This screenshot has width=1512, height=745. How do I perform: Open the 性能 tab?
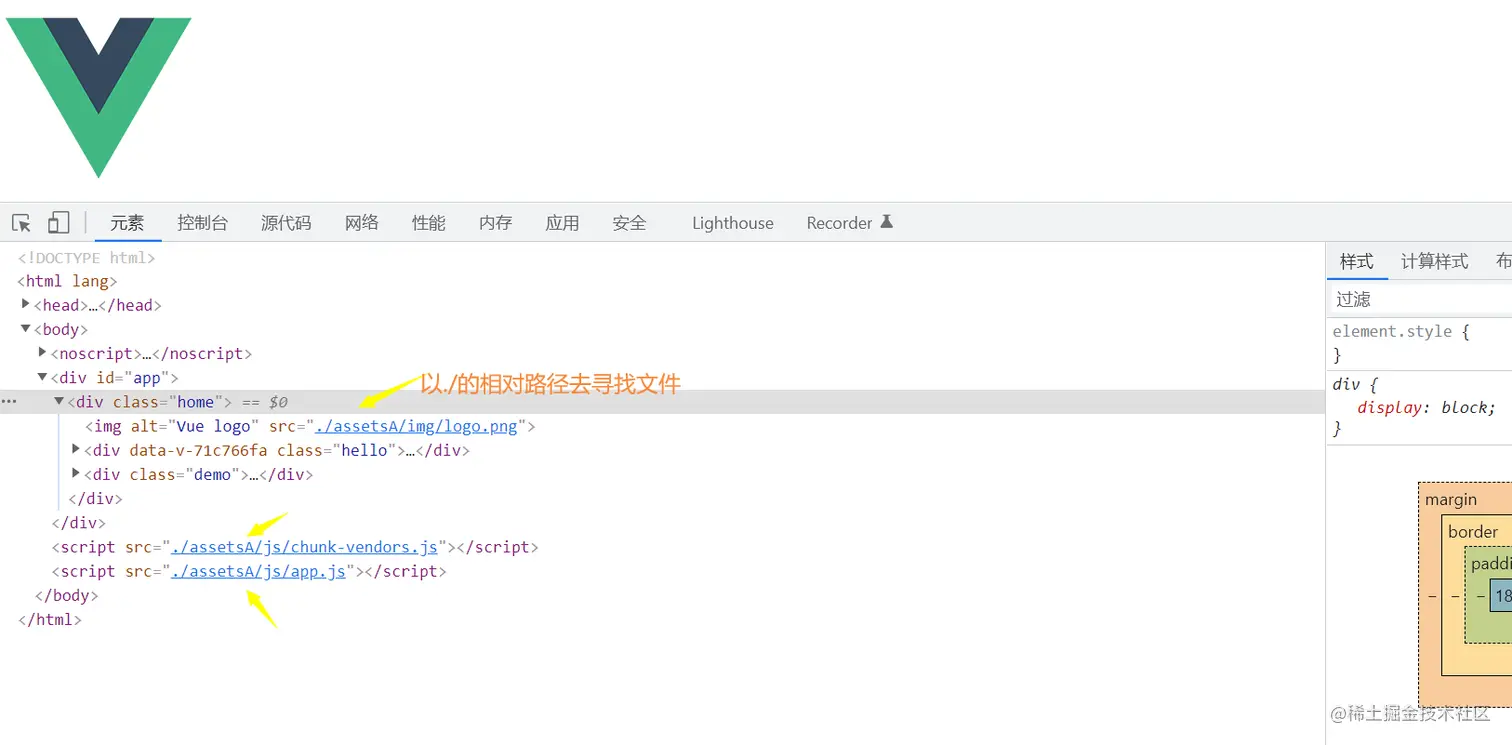[428, 223]
